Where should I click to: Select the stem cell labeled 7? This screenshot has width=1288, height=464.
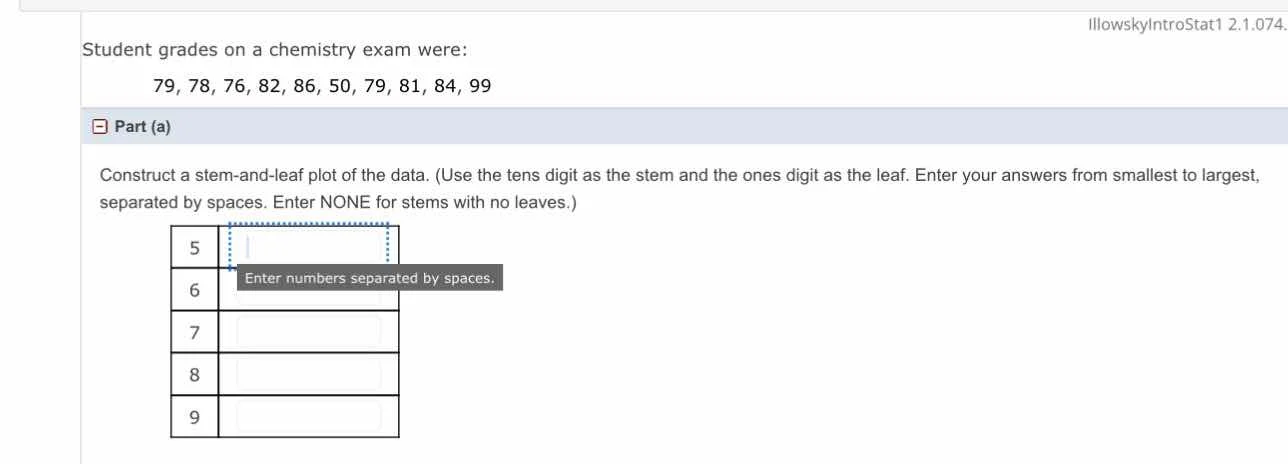[194, 332]
